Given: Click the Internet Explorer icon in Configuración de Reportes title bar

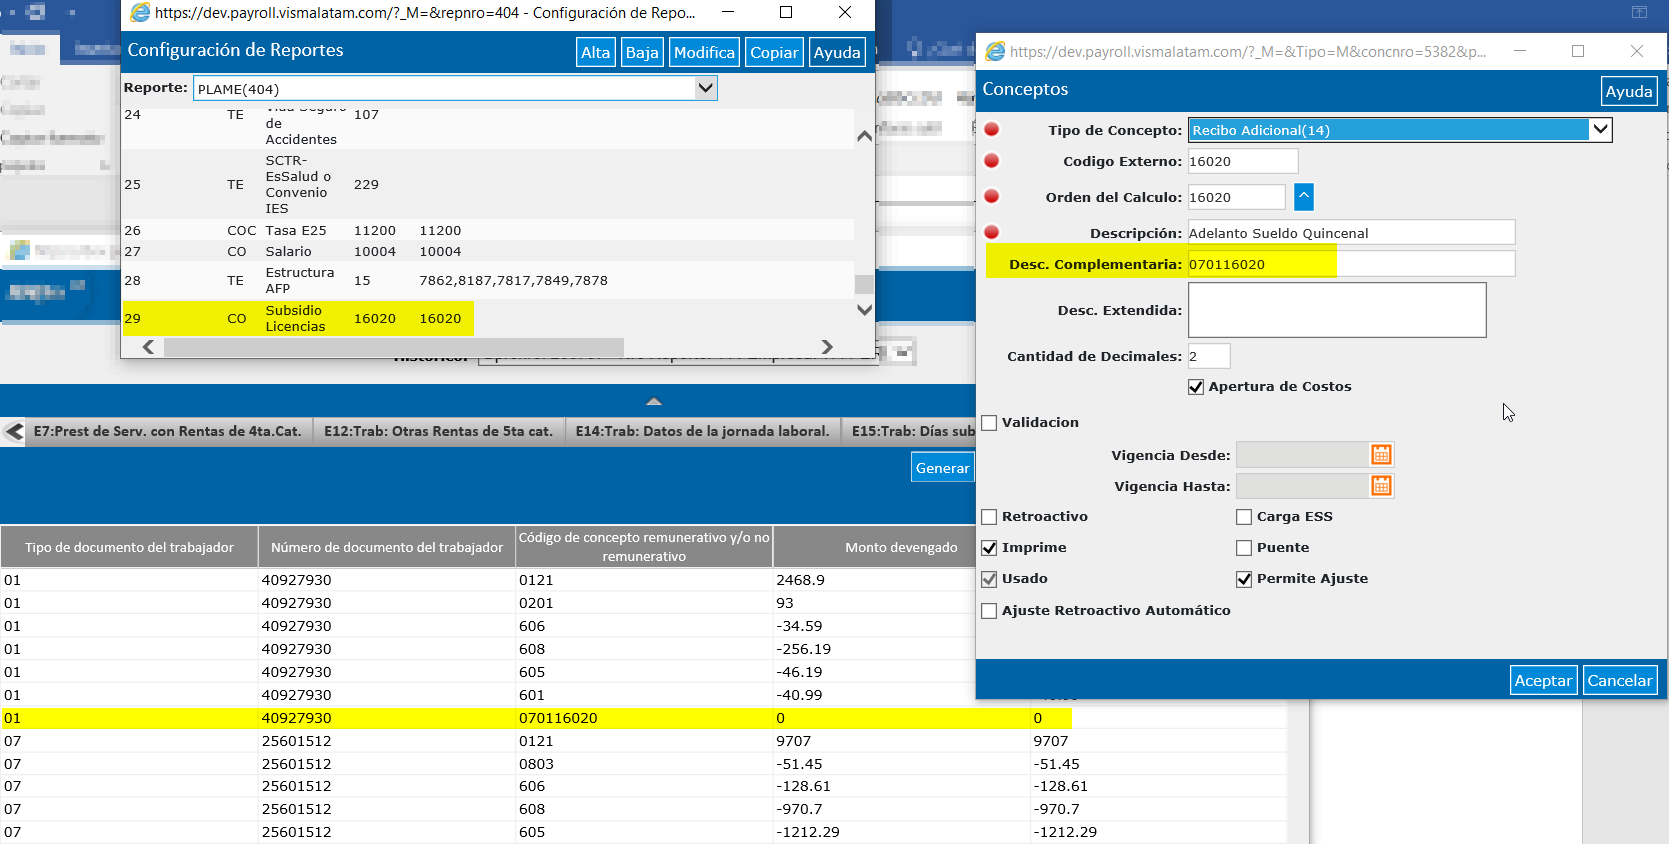Looking at the screenshot, I should pos(140,12).
